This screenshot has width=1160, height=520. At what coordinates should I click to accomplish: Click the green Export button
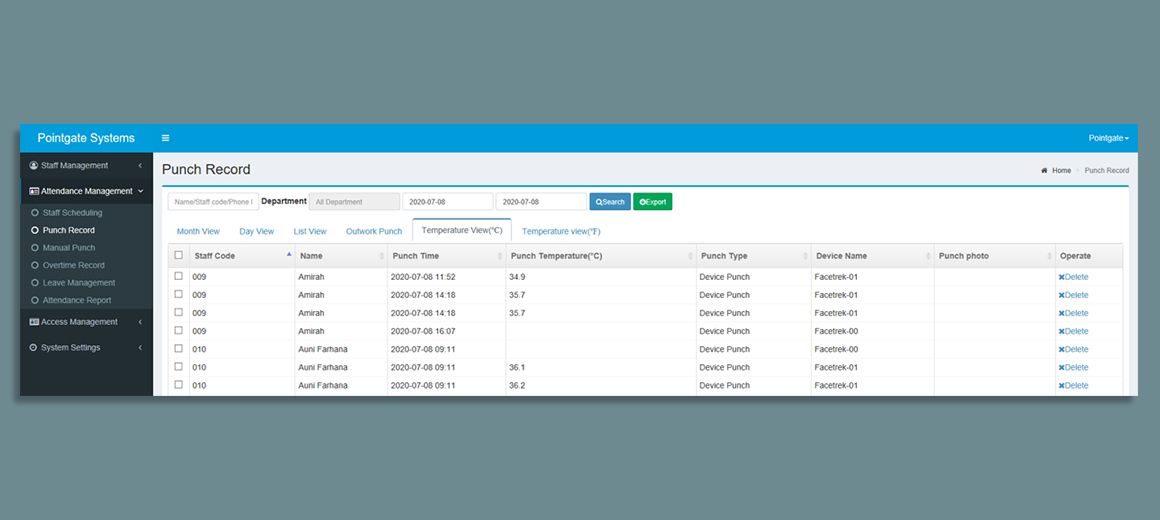(652, 201)
